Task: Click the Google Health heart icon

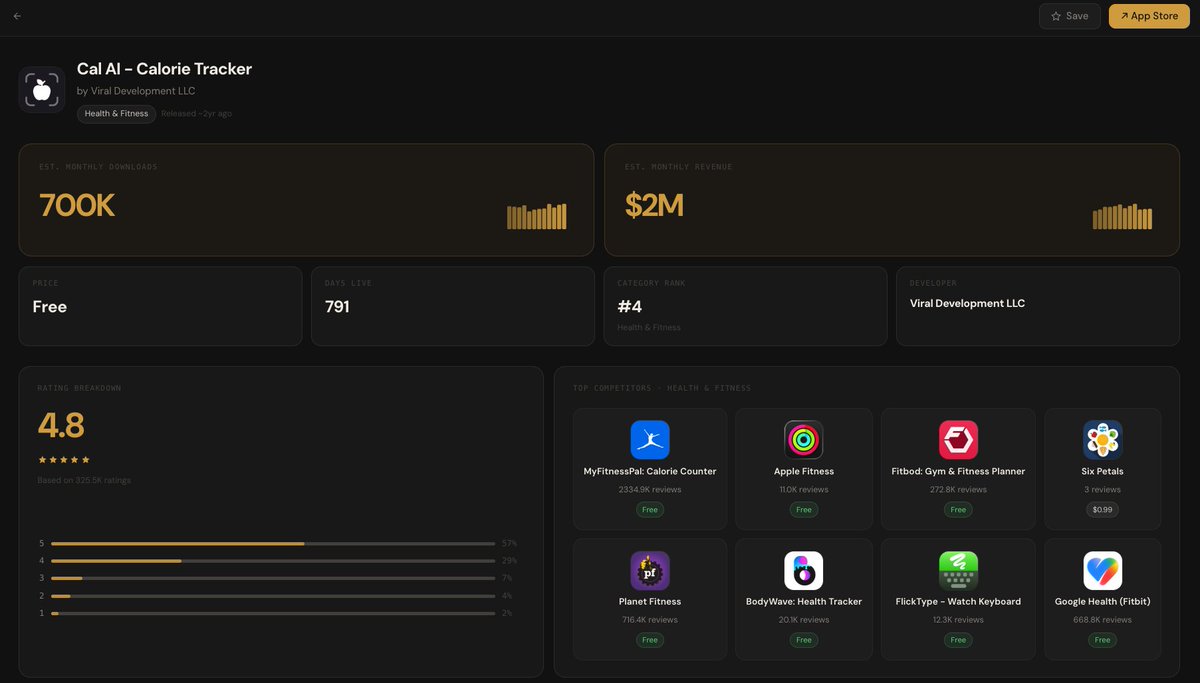Action: pos(1103,571)
